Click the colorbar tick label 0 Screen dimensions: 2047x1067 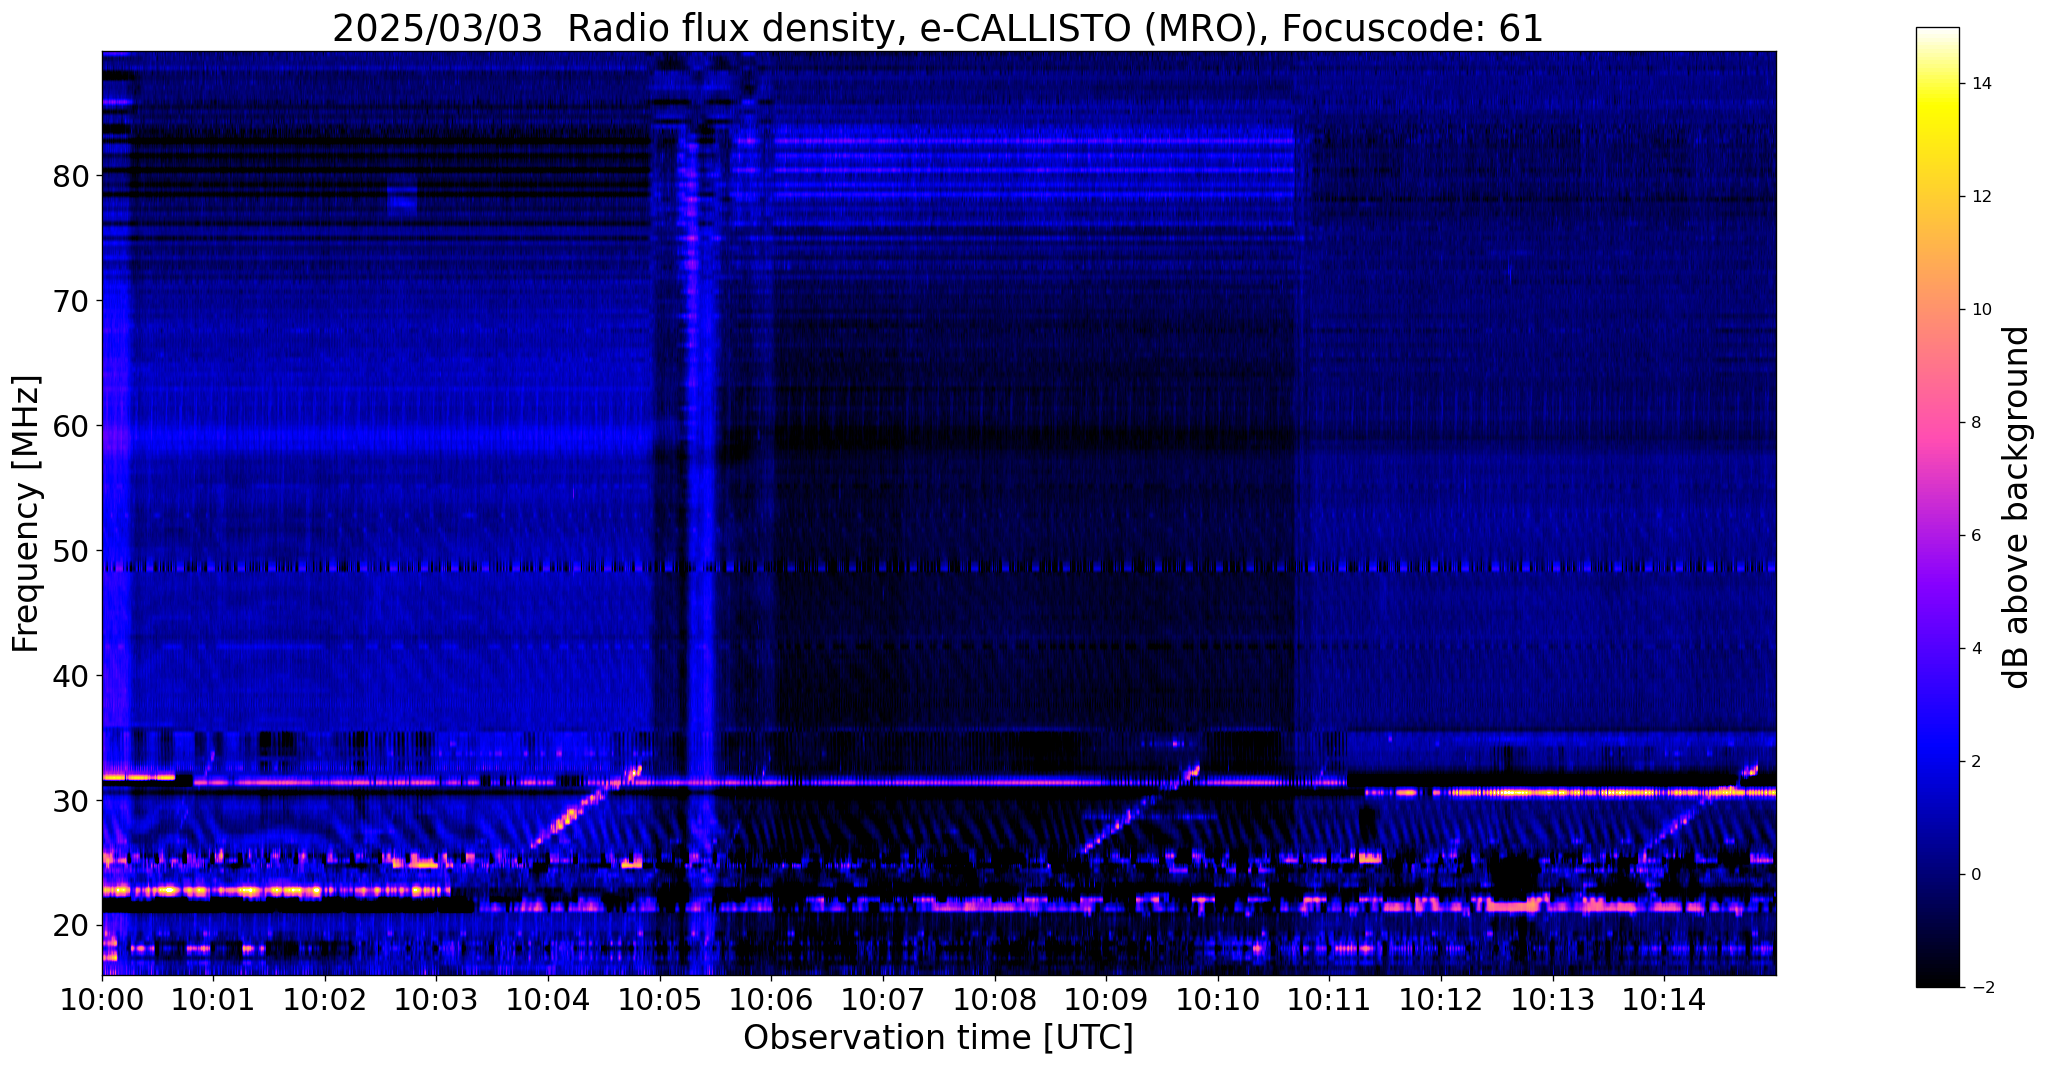1975,875
